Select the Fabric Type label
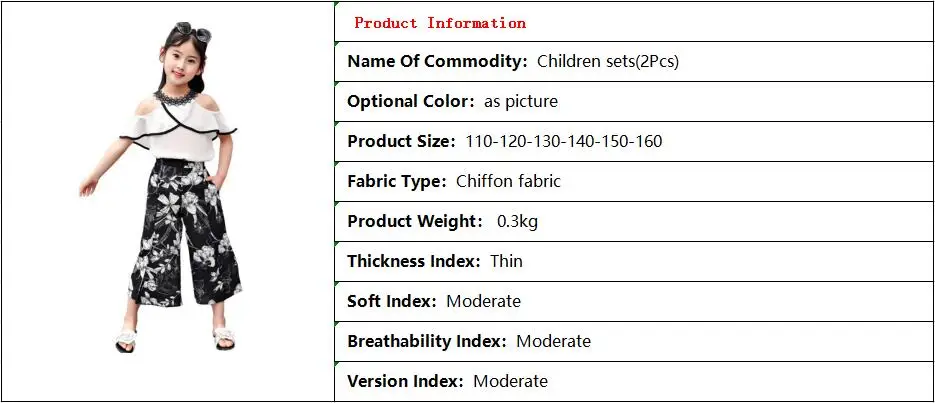Viewport: 935px width, 403px height. [x=397, y=181]
